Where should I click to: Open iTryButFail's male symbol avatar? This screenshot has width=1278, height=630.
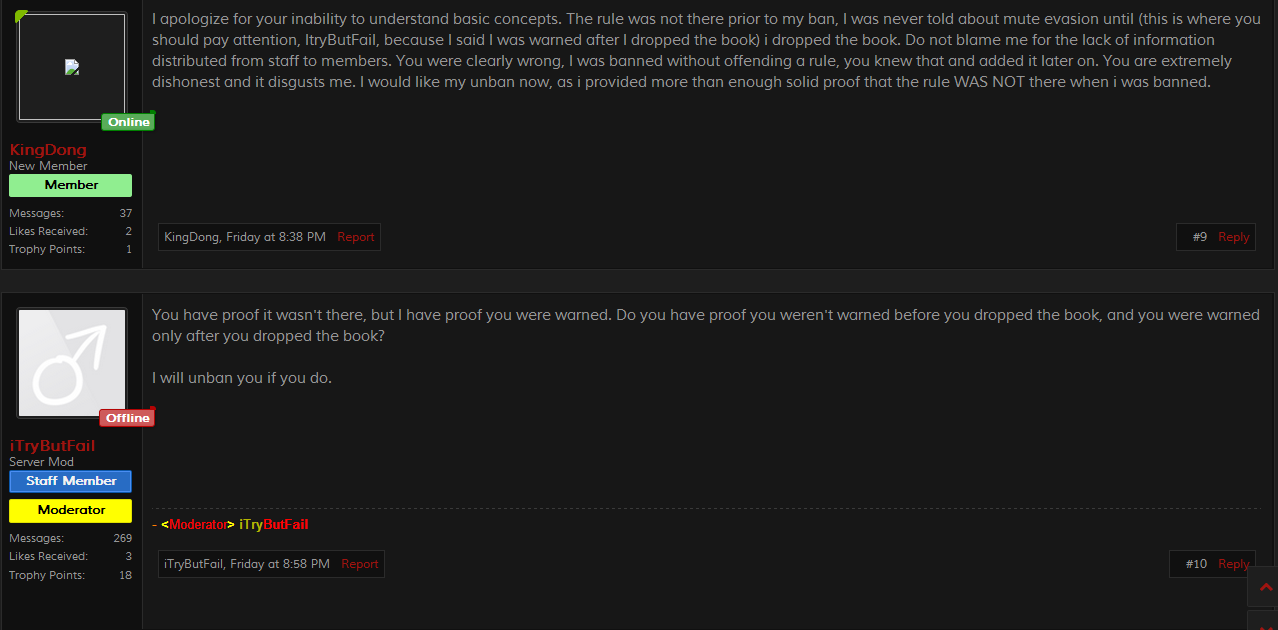(x=72, y=363)
